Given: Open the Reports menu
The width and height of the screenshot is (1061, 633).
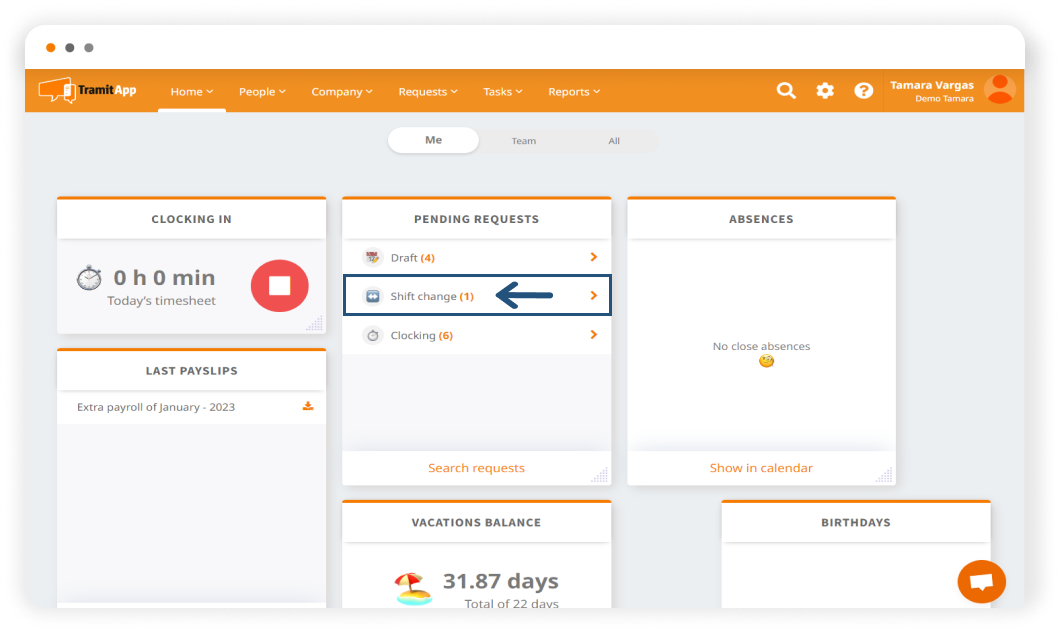Looking at the screenshot, I should [x=574, y=92].
